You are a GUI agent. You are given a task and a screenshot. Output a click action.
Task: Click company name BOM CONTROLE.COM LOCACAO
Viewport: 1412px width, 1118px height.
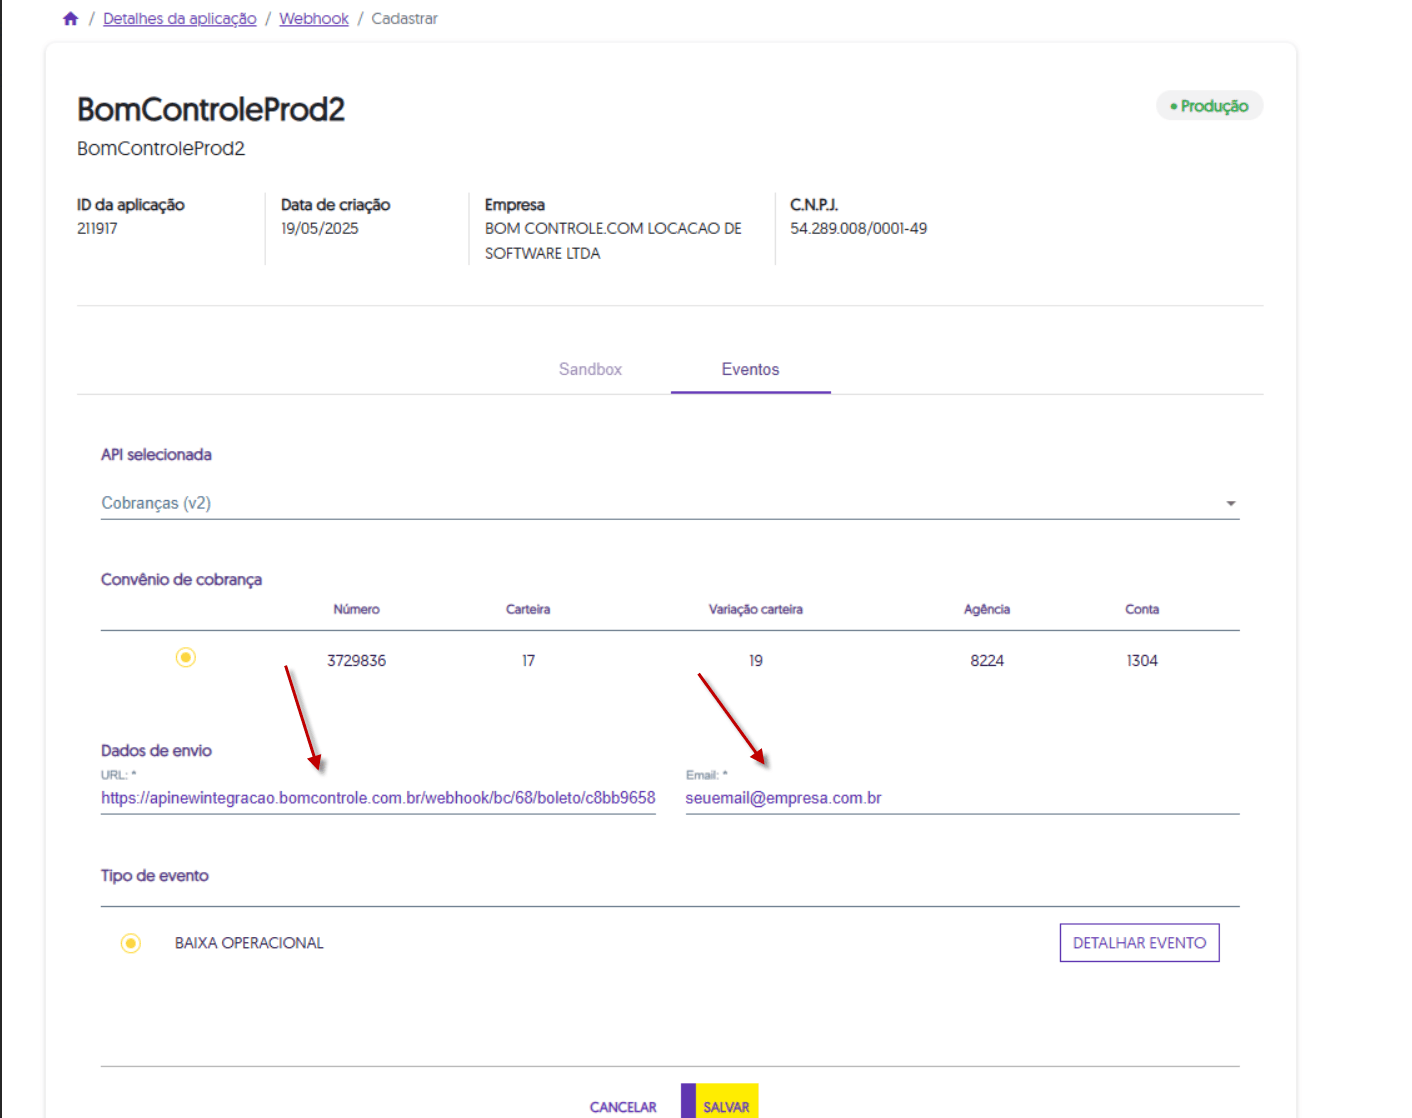tap(613, 241)
